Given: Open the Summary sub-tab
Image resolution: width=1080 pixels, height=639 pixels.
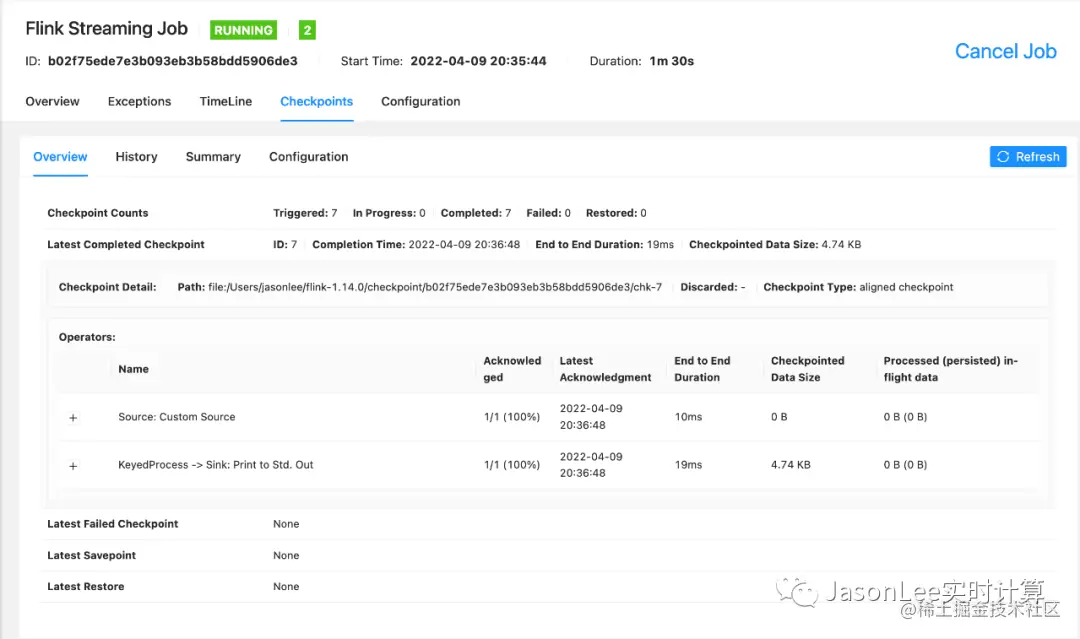Looking at the screenshot, I should [213, 156].
